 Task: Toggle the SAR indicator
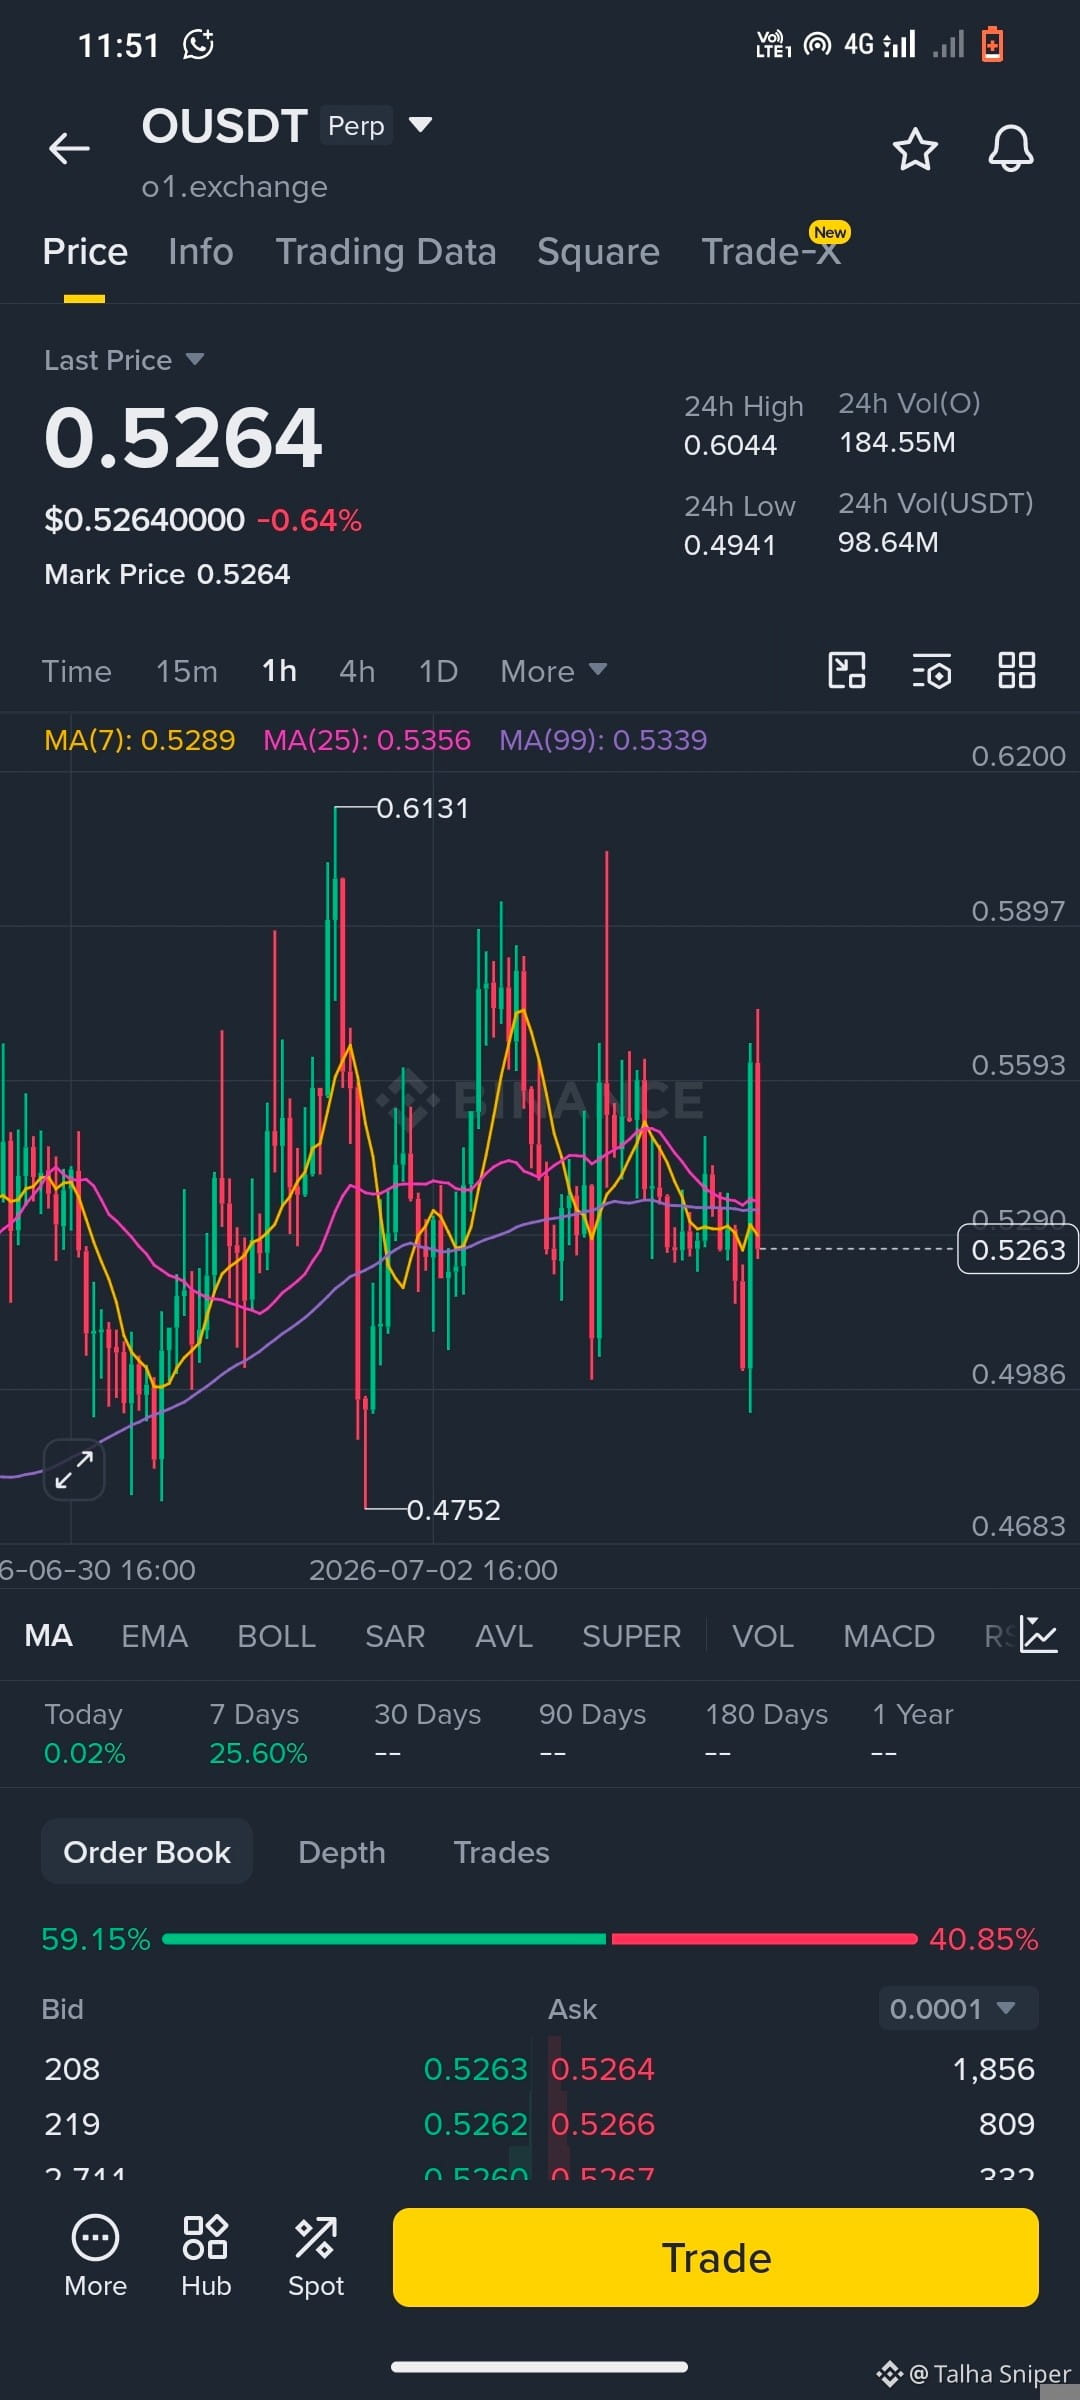(x=395, y=1636)
